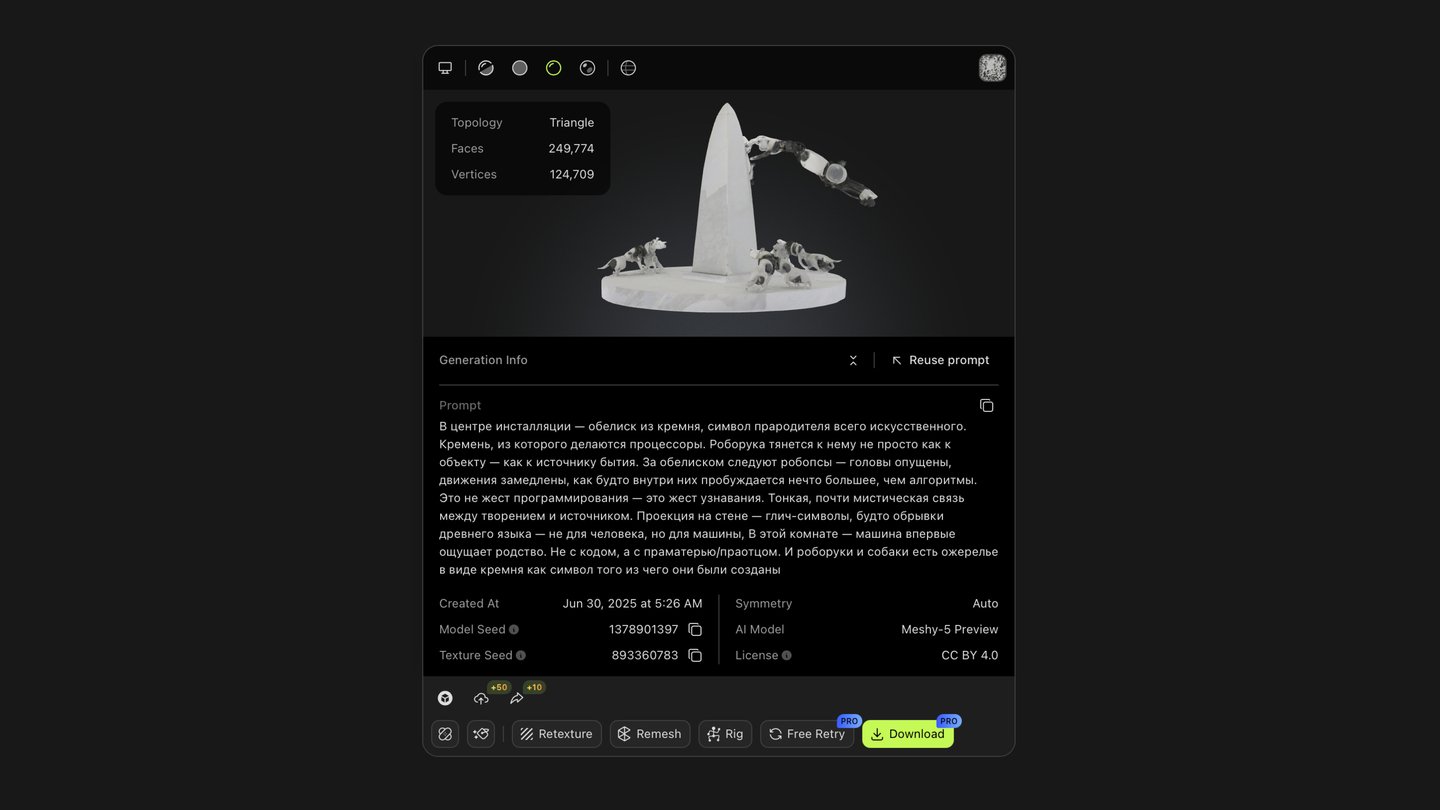Click the Vertices count 124,709
Viewport: 1440px width, 810px height.
pyautogui.click(x=572, y=175)
